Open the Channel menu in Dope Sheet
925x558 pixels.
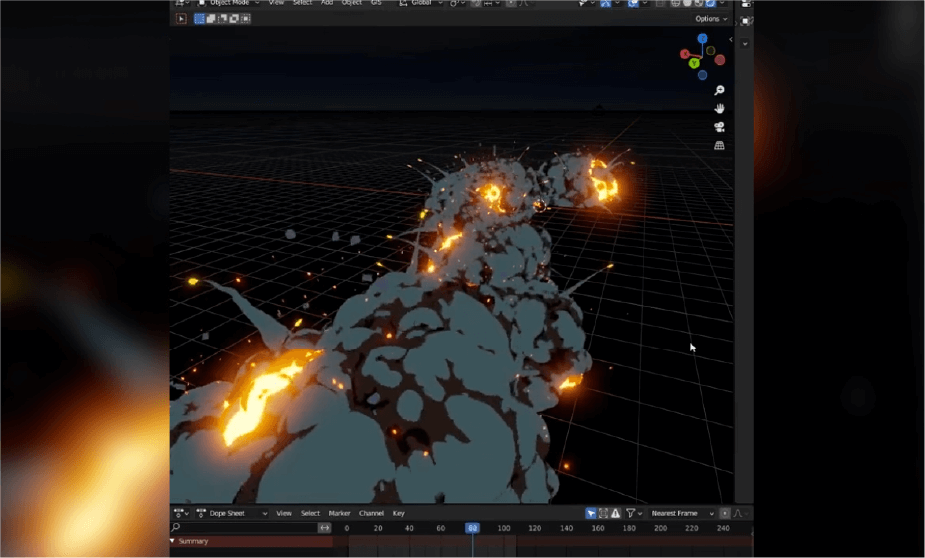[x=371, y=513]
